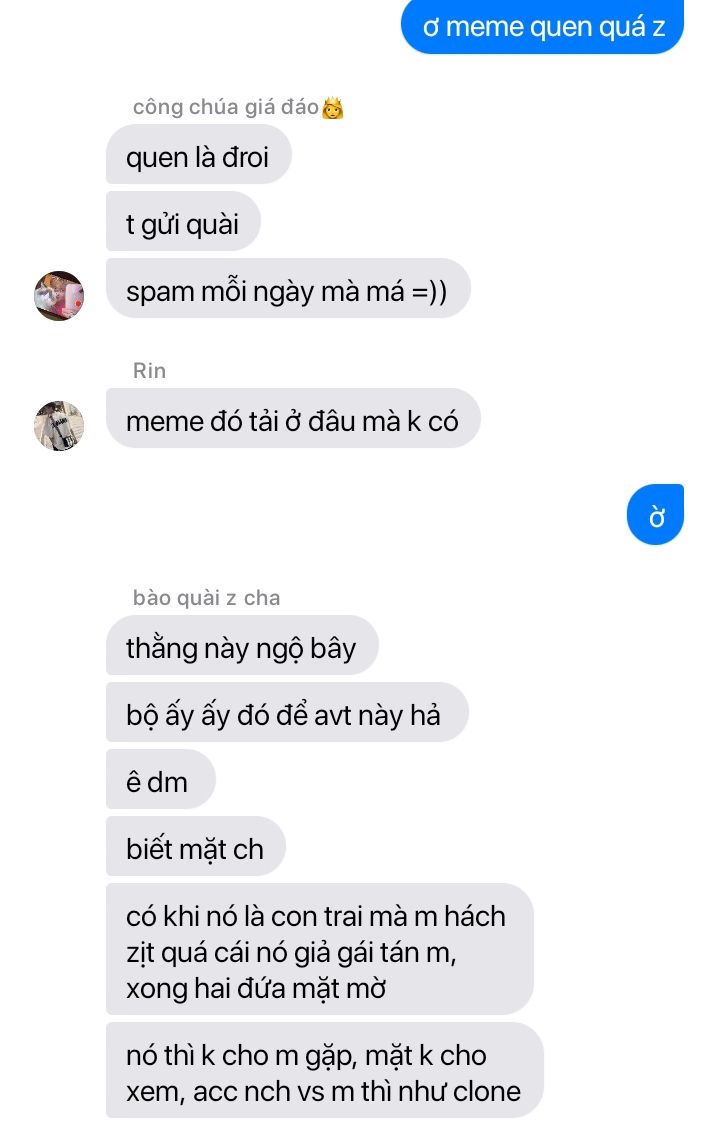Open the avatar next to the spam message
Image resolution: width=720 pixels, height=1122 pixels.
59,296
